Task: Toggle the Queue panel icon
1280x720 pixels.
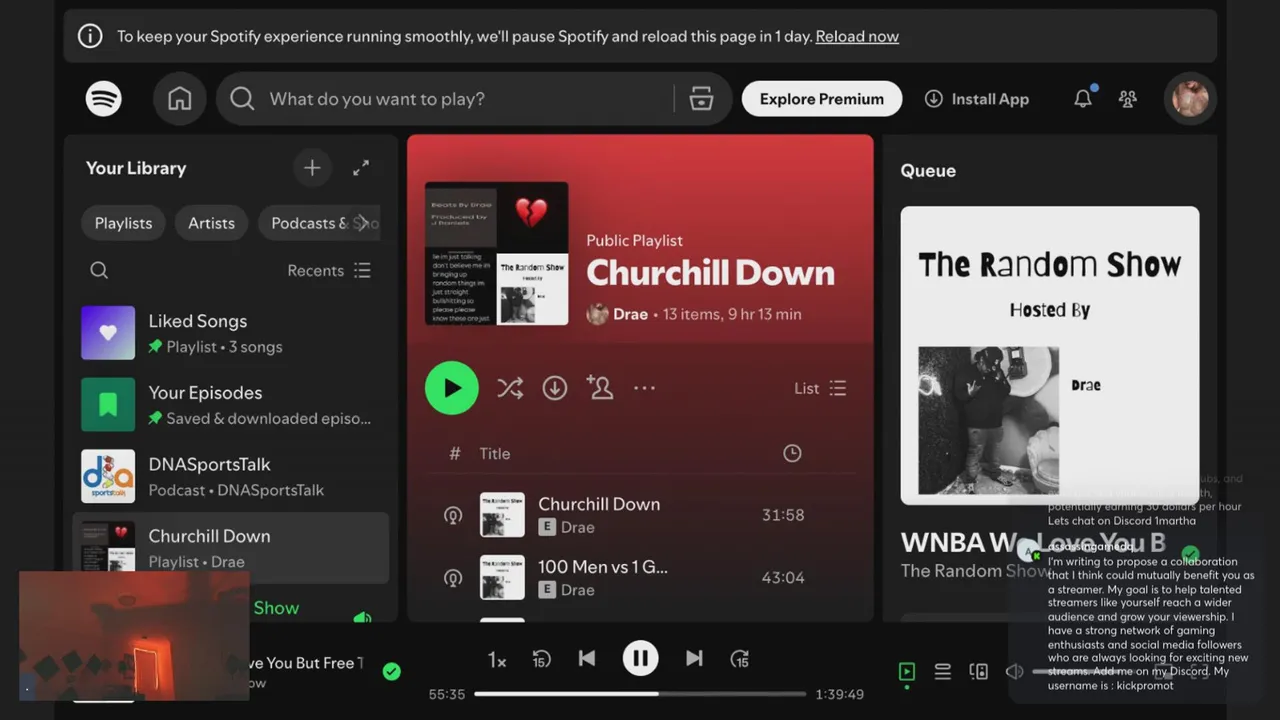Action: pyautogui.click(x=942, y=671)
